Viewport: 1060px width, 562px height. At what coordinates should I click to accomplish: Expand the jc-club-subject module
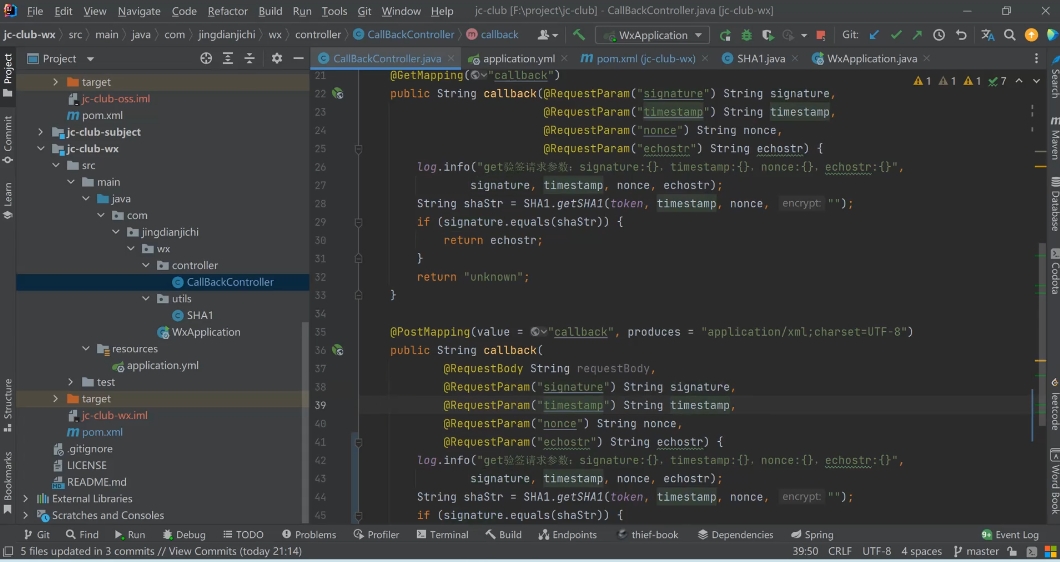click(41, 132)
